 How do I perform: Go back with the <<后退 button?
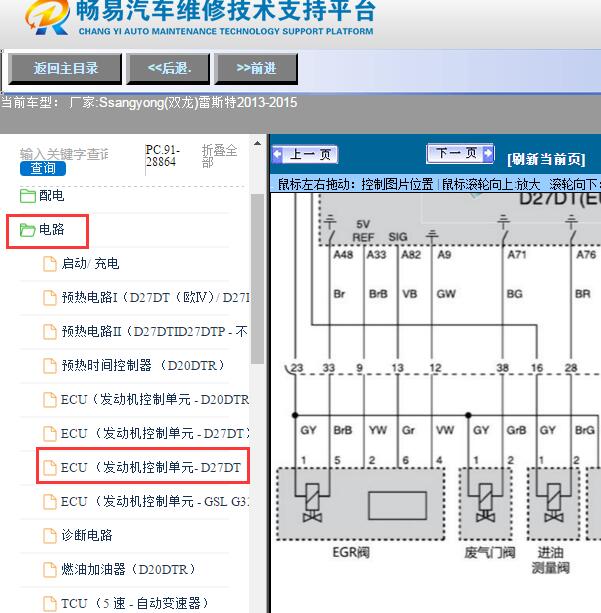168,69
